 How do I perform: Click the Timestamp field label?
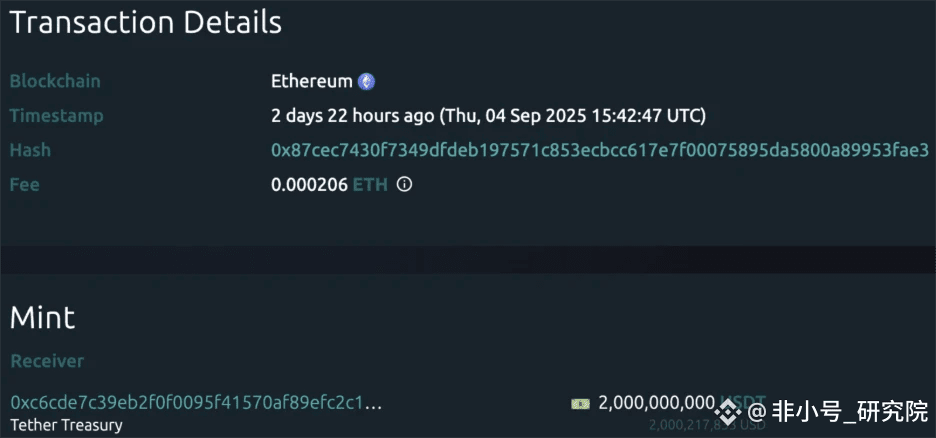coord(56,116)
